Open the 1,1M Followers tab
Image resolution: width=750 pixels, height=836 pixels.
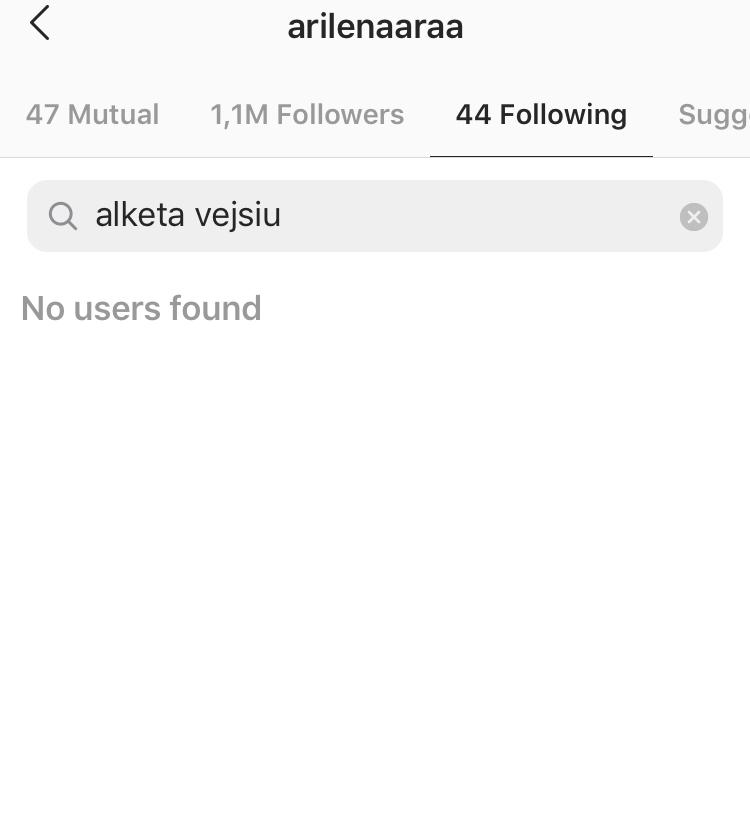pos(307,115)
